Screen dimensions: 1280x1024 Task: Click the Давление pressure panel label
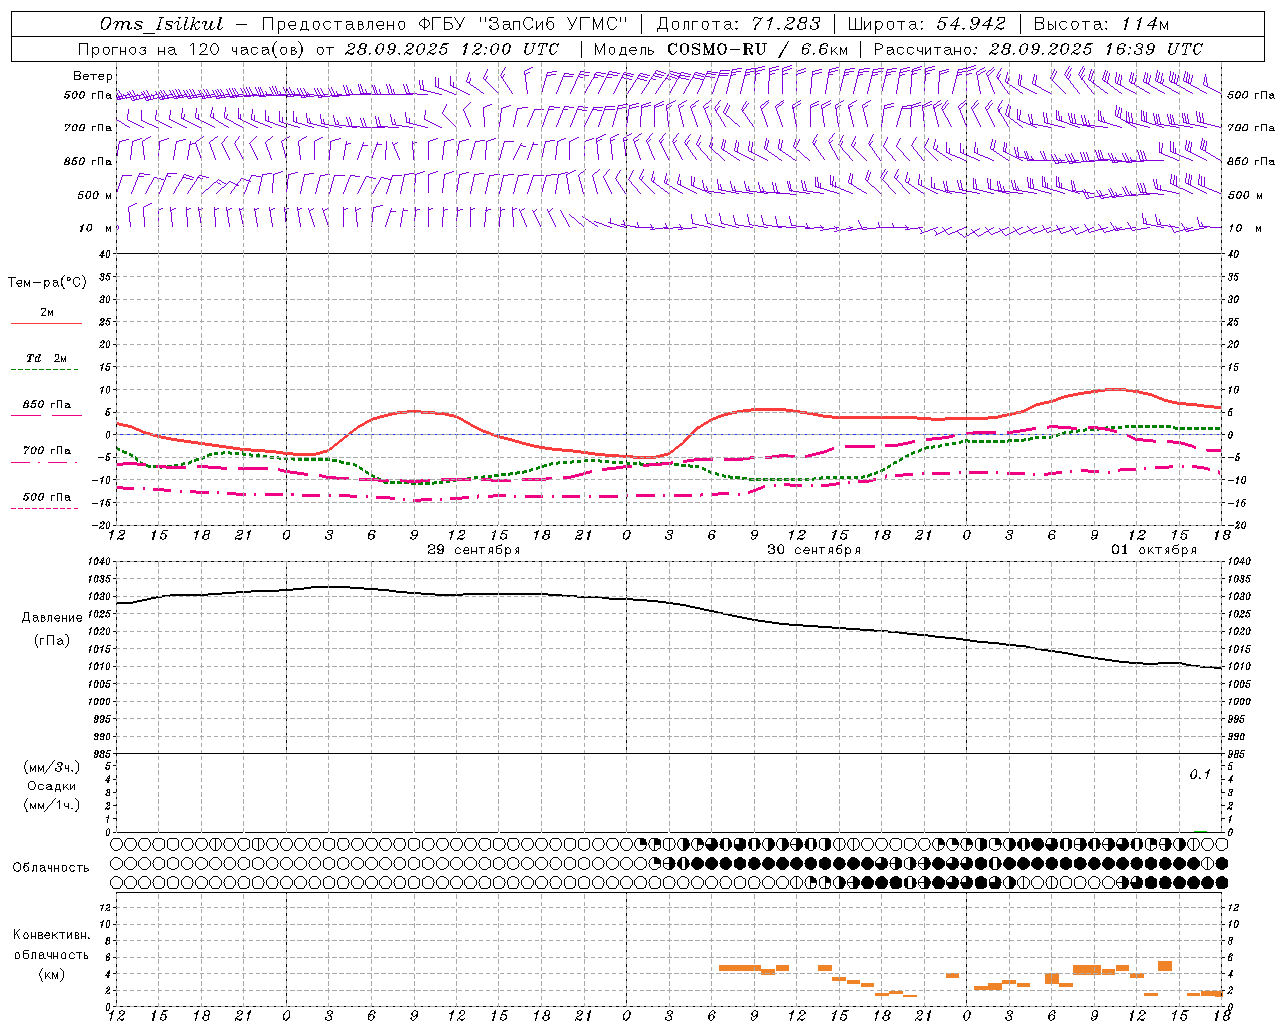52,617
